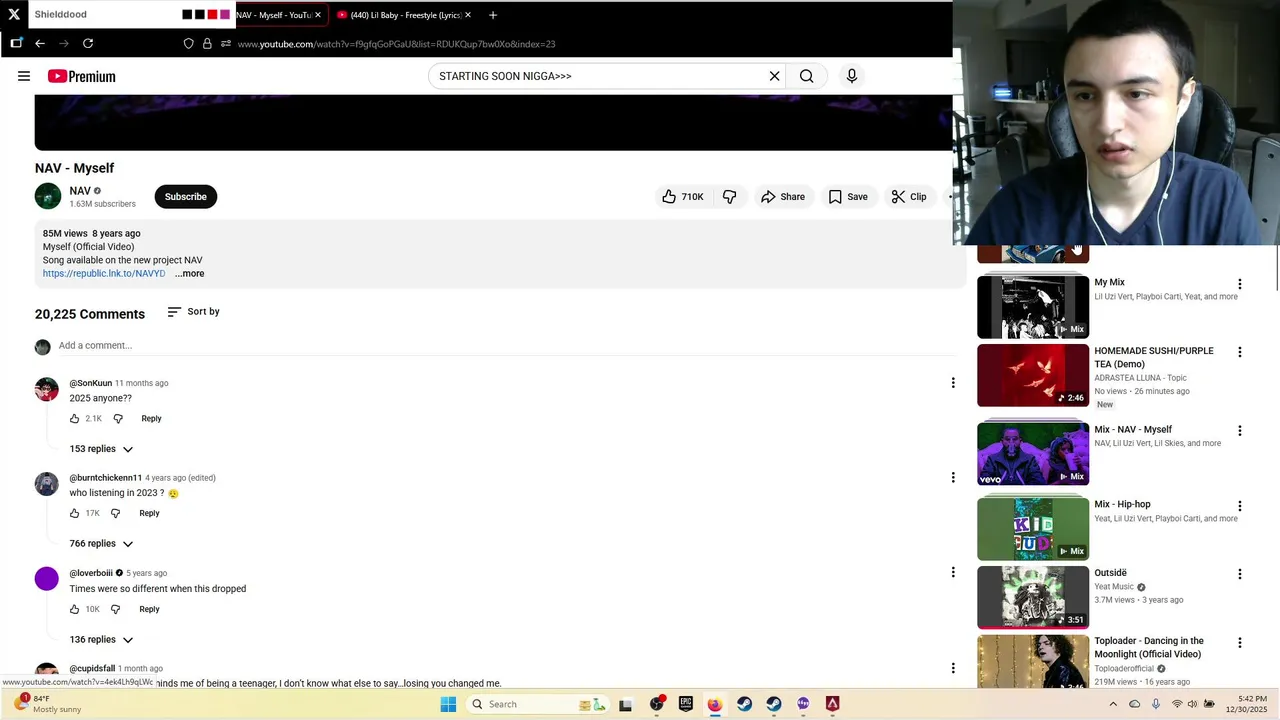Share the video using the Share button
The height and width of the screenshot is (720, 1280).
783,197
